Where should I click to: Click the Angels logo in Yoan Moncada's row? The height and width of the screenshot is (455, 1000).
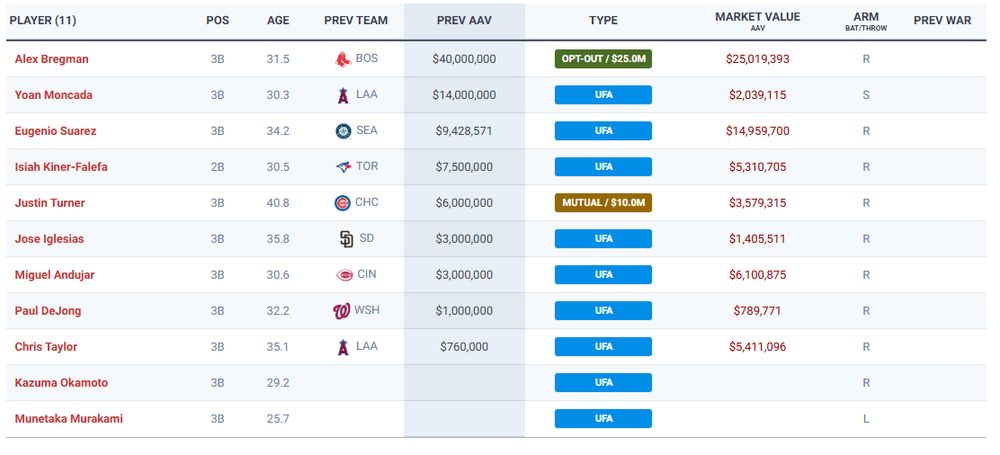343,95
